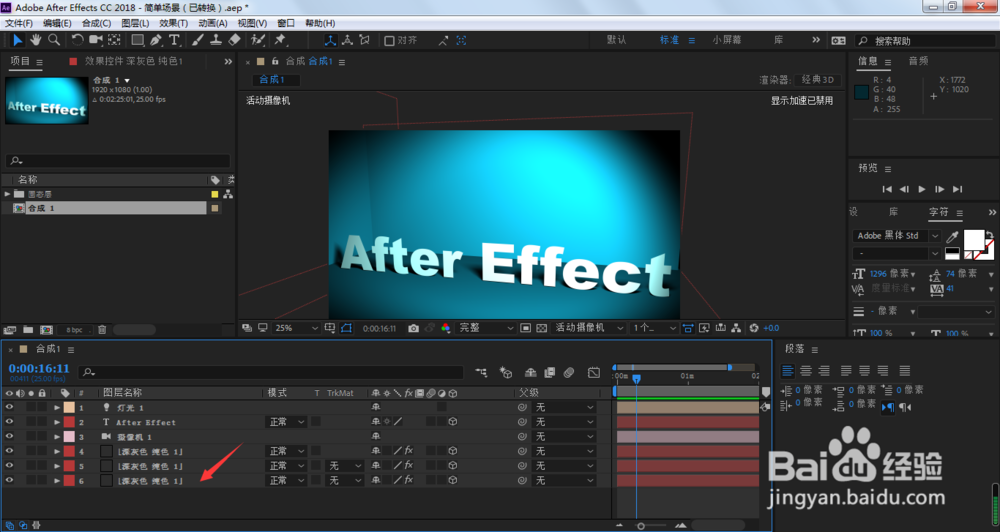Switch to 默认 workspace
Image resolution: width=1000 pixels, height=532 pixels.
616,40
